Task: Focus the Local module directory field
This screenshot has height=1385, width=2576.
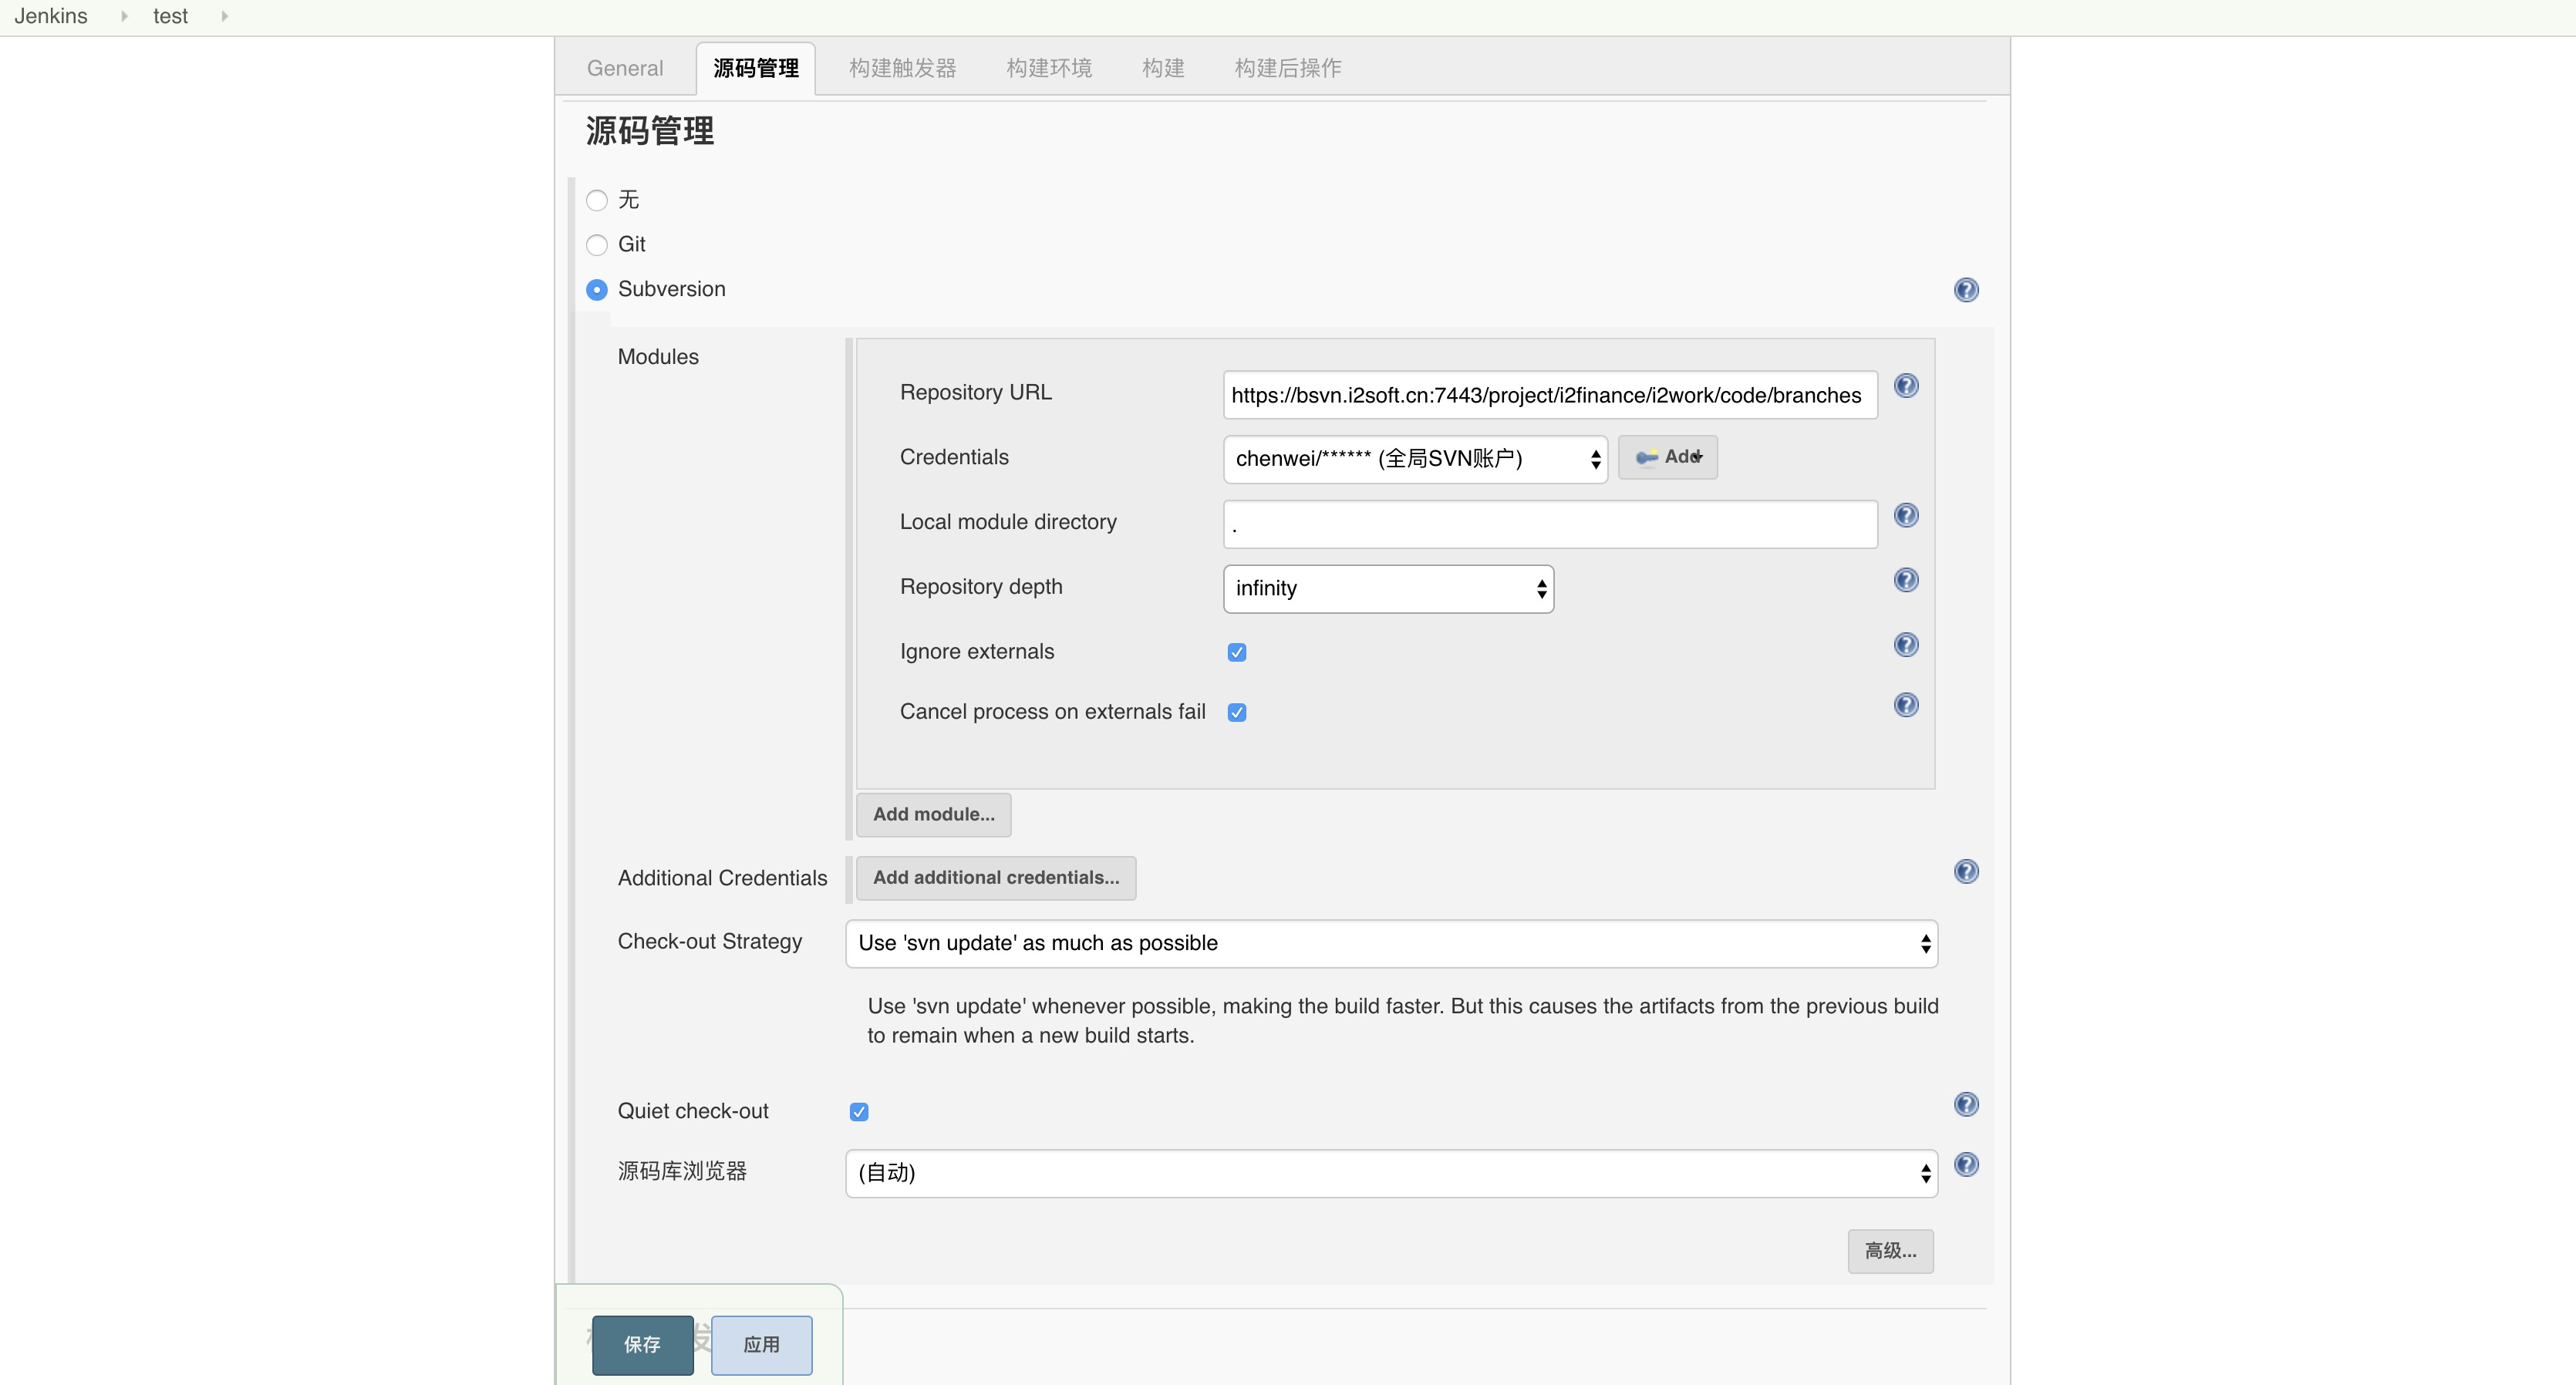Action: point(1550,524)
